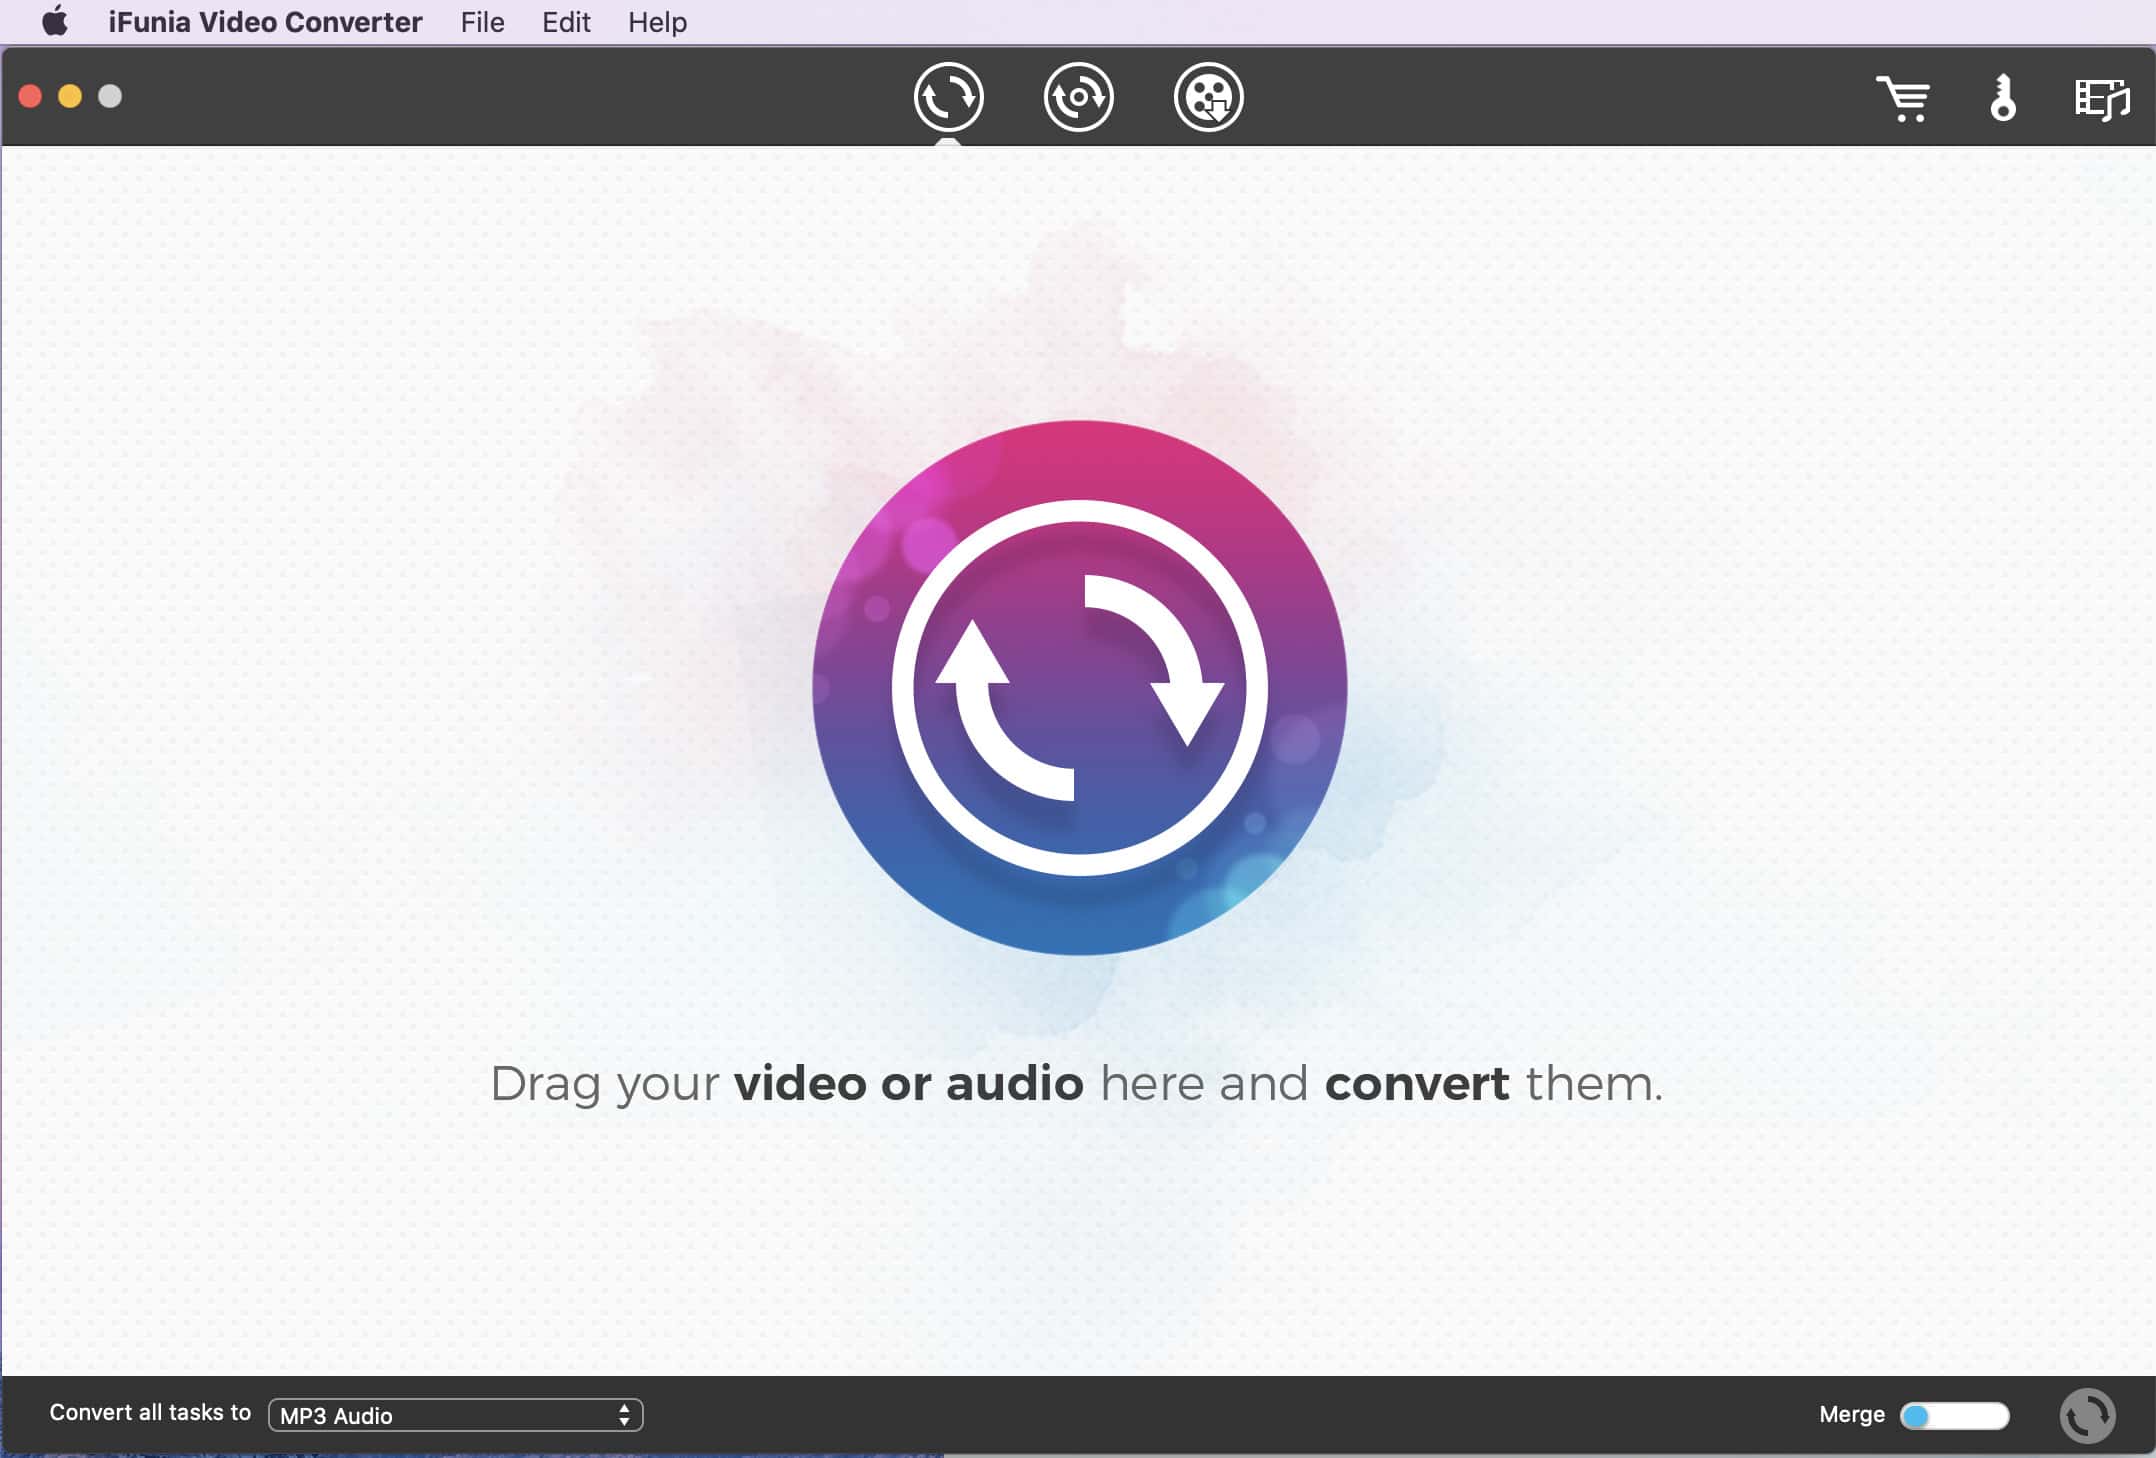Screen dimensions: 2156x1458
Task: Open the Rip DVD tab icon
Action: 1078,97
